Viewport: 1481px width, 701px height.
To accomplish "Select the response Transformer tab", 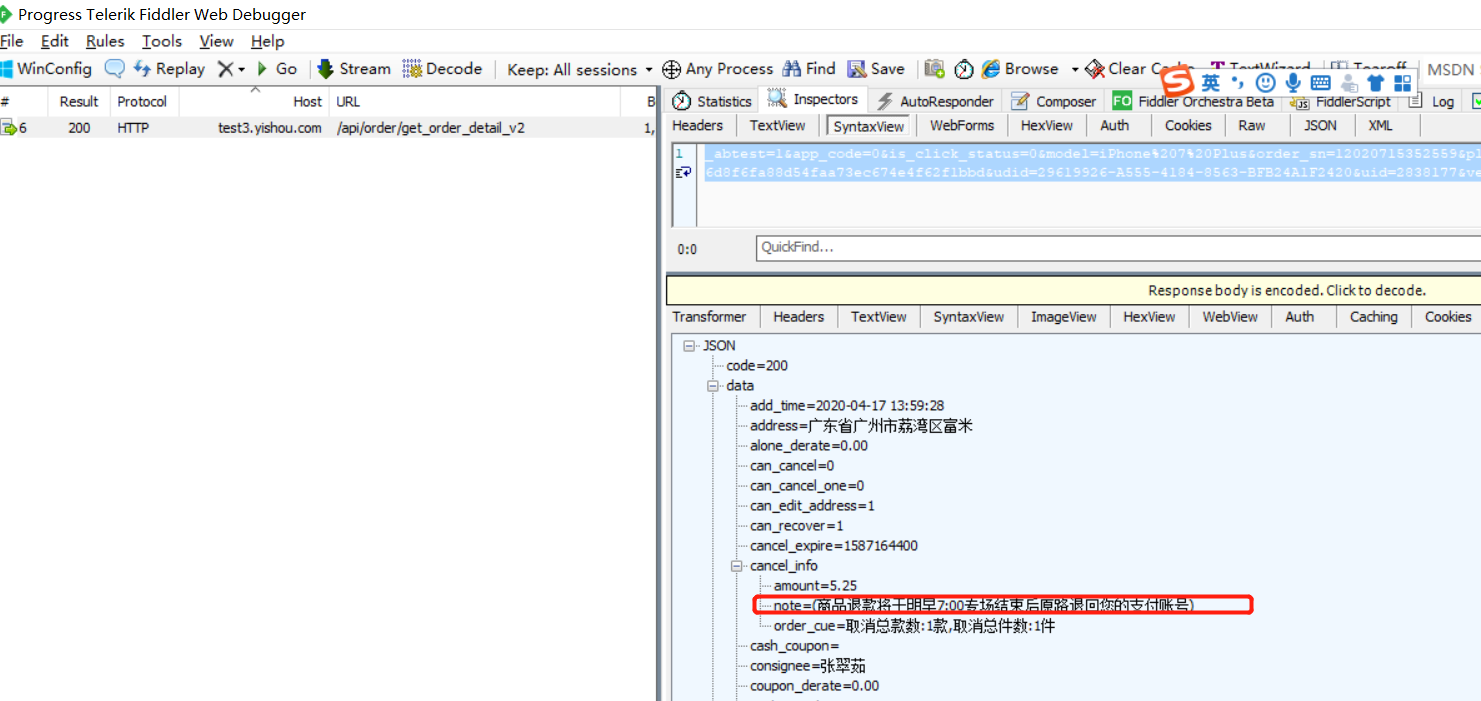I will point(709,317).
